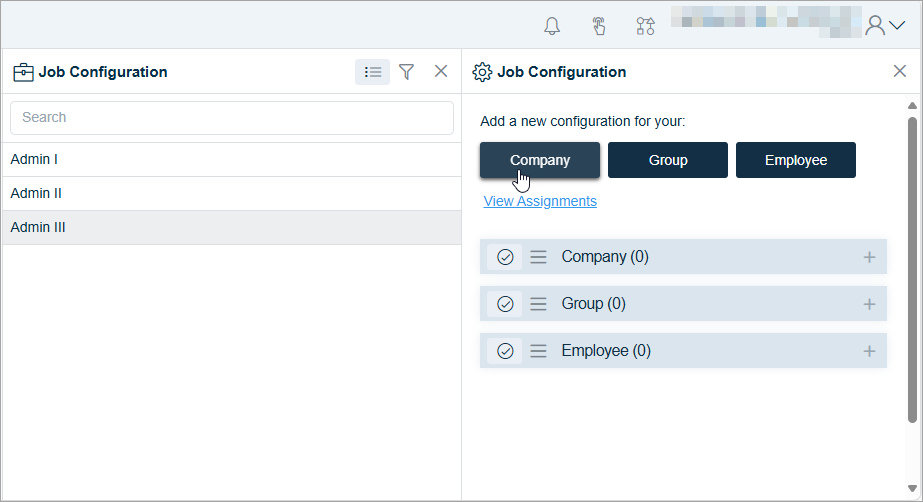Click the briefcase icon beside Job Configuration
The width and height of the screenshot is (923, 502).
[x=23, y=72]
